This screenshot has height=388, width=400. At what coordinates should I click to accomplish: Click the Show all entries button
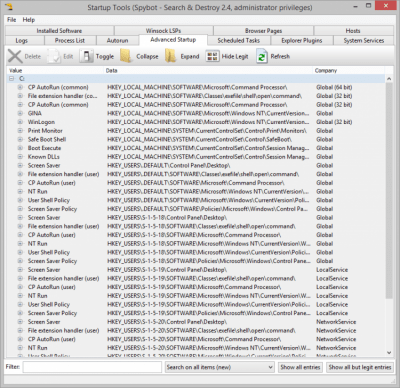300,367
